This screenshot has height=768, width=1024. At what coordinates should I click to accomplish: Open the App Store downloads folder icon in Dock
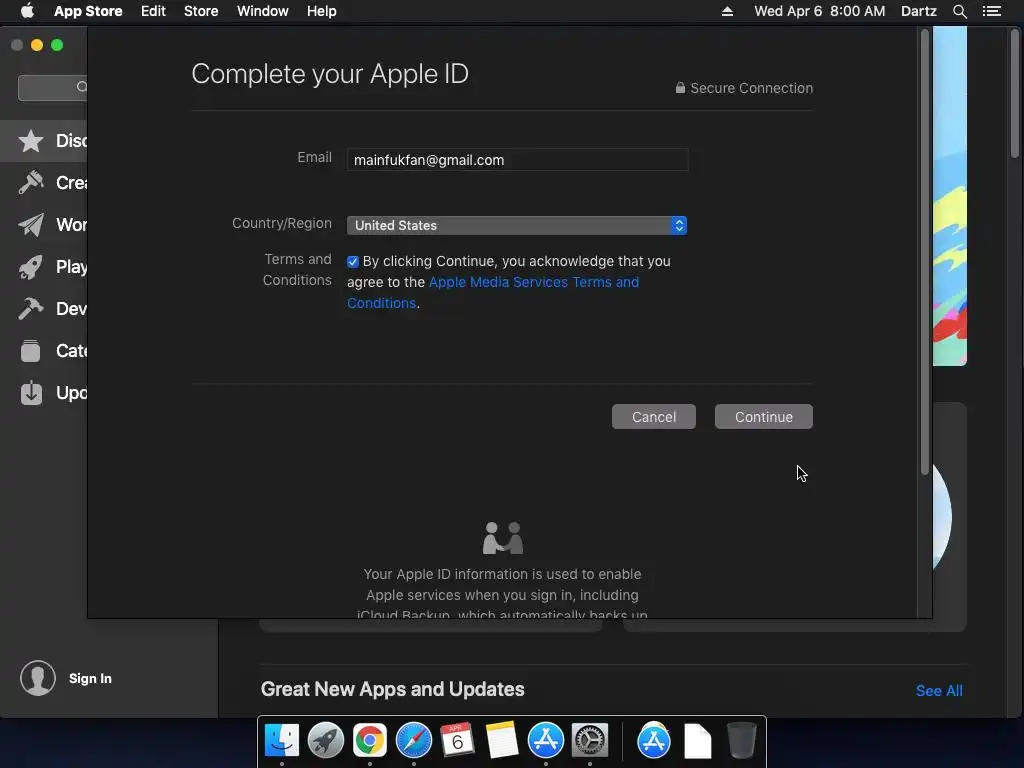pos(654,741)
